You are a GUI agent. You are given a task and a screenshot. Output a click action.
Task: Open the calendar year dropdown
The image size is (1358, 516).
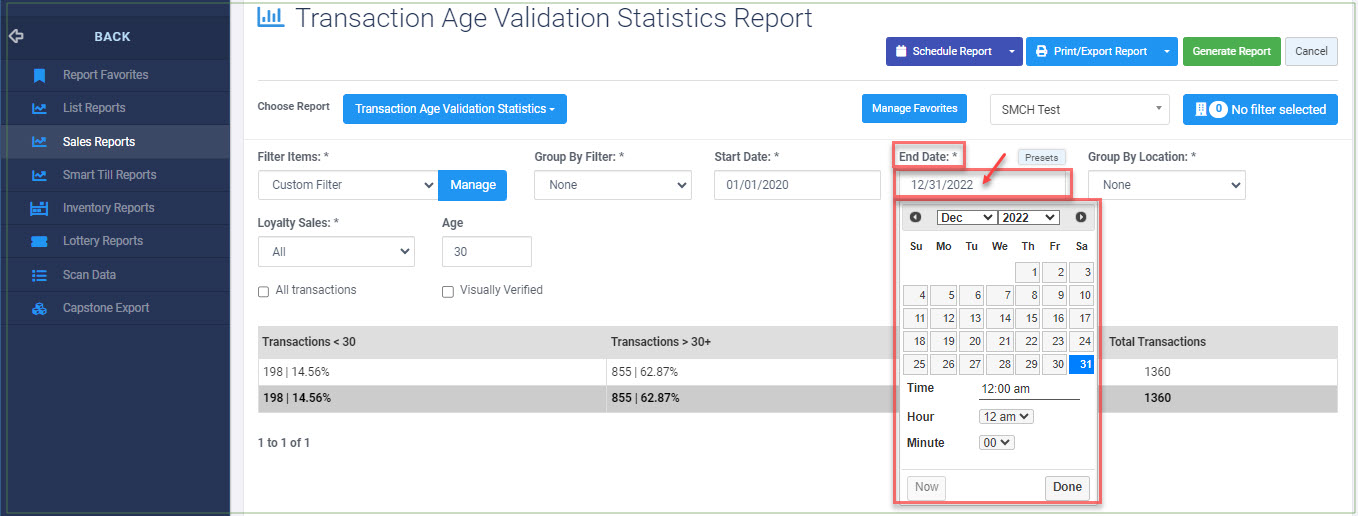coord(1029,217)
